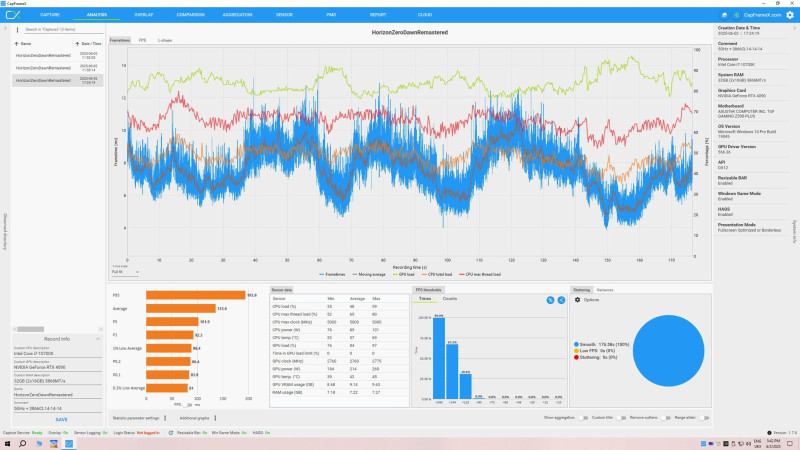Viewport: 800px width, 450px height.
Task: Toggle Remove outliers switch
Action: (665, 418)
